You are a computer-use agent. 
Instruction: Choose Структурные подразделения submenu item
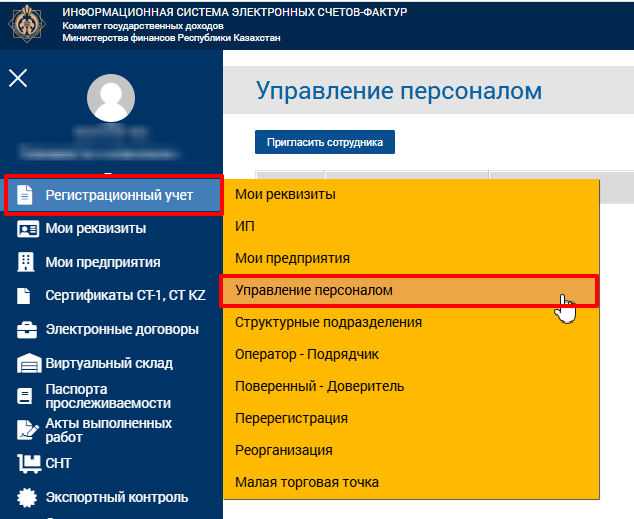tap(411, 323)
